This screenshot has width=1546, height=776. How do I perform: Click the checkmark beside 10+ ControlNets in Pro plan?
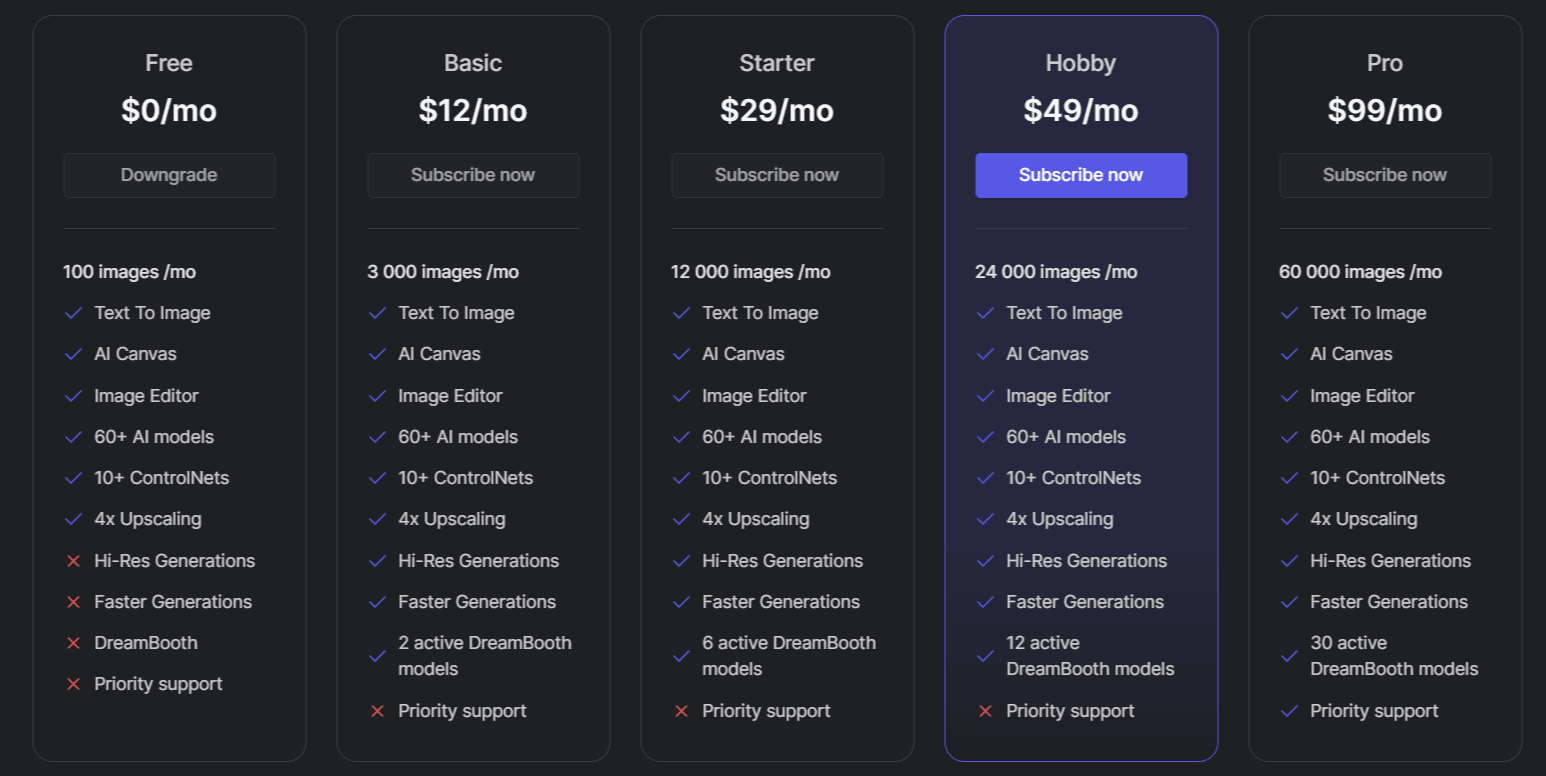[1289, 478]
